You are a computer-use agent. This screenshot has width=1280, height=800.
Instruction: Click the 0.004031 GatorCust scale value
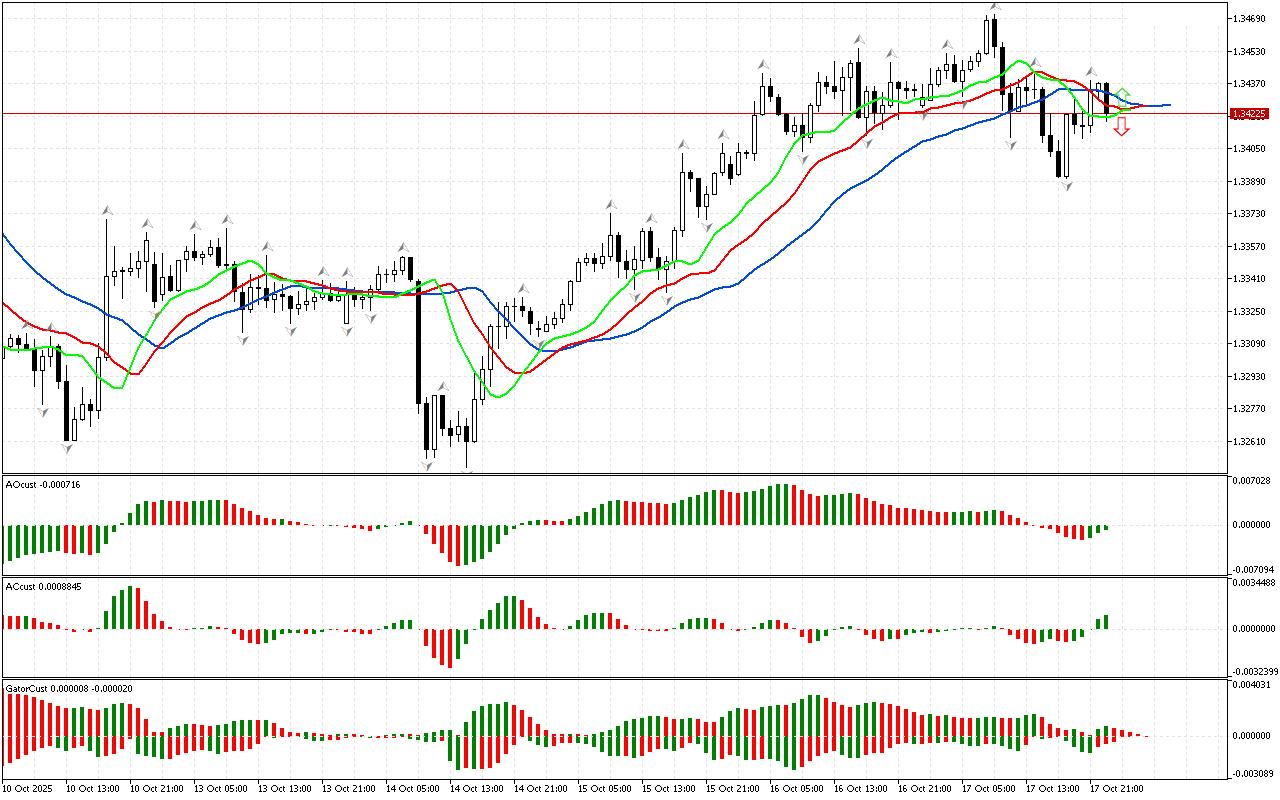coord(1254,685)
